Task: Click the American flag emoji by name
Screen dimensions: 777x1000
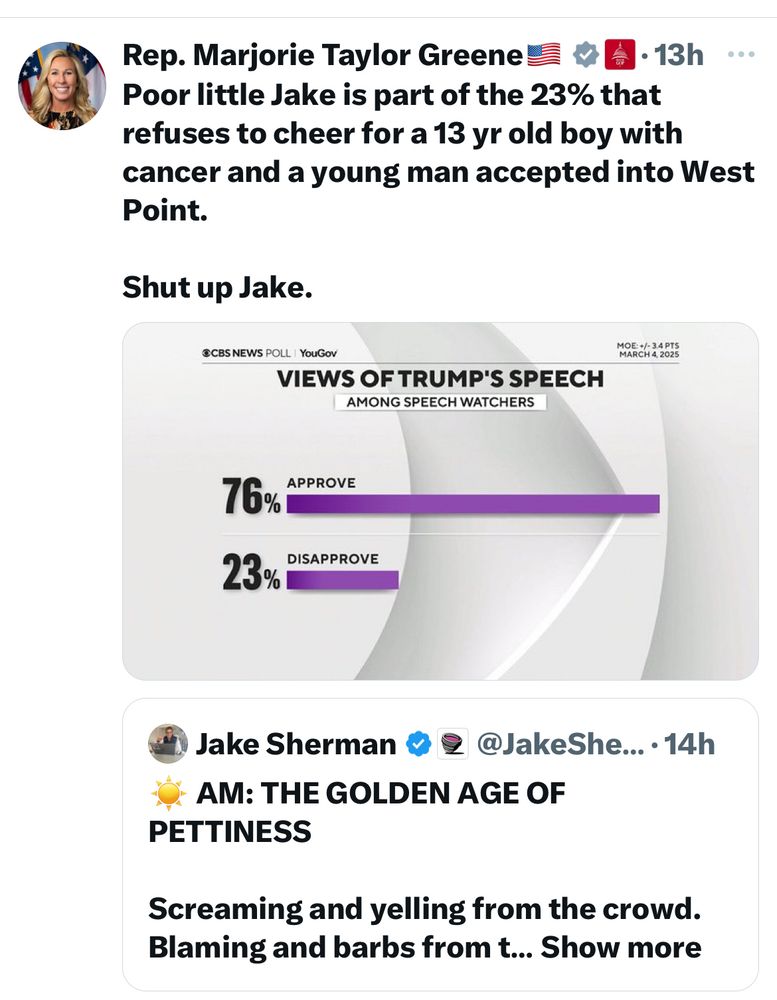Action: (x=544, y=56)
